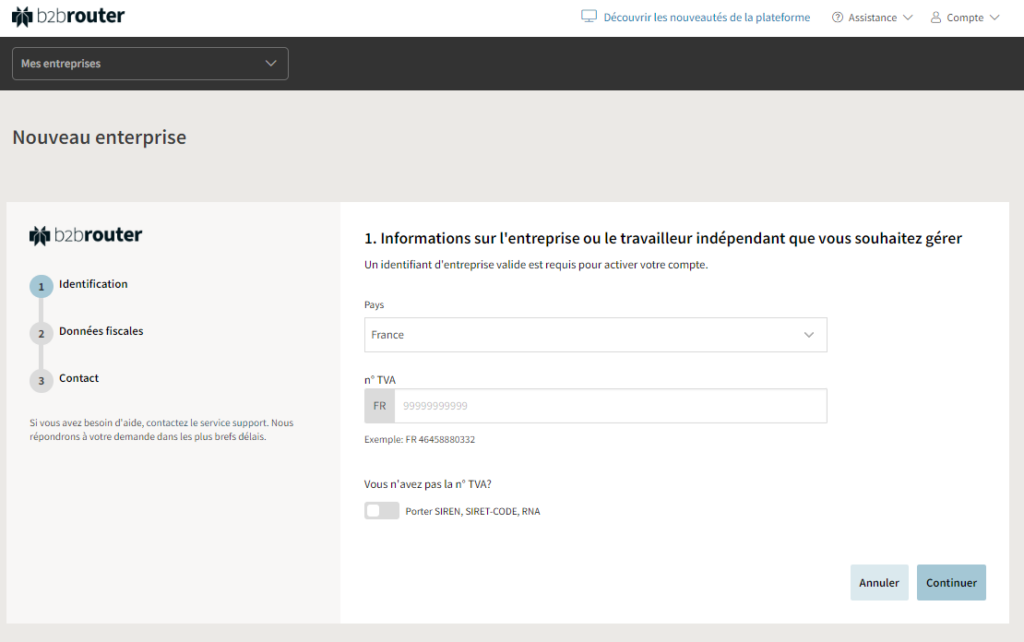The height and width of the screenshot is (642, 1024).
Task: Expand the Compte chevron arrow
Action: [x=994, y=18]
